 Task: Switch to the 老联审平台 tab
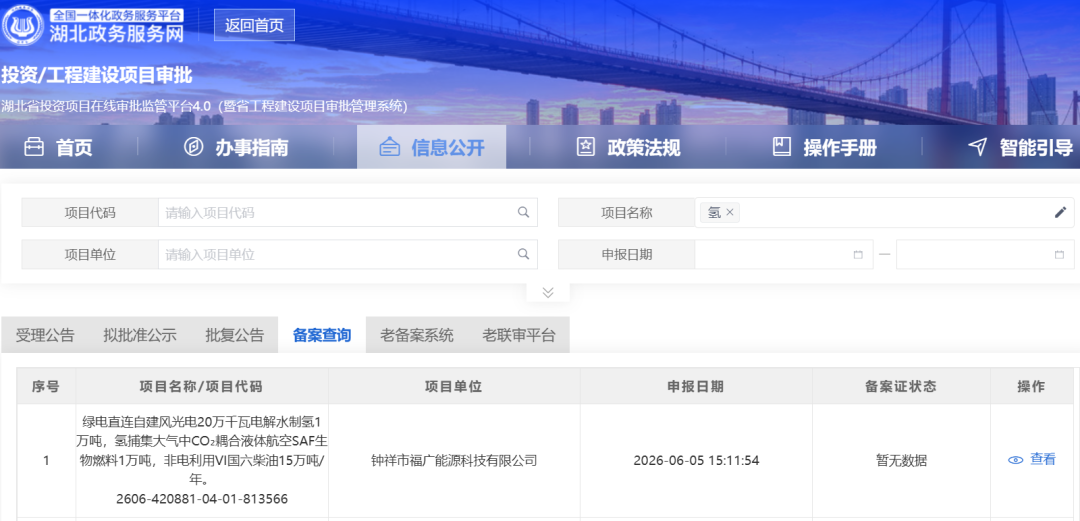tap(519, 336)
